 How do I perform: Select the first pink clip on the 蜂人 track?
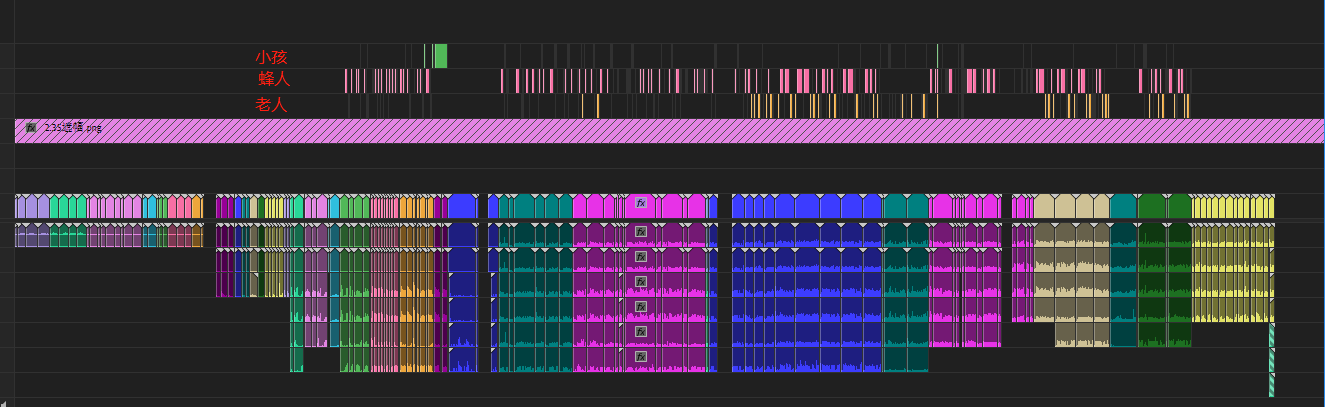click(x=346, y=81)
